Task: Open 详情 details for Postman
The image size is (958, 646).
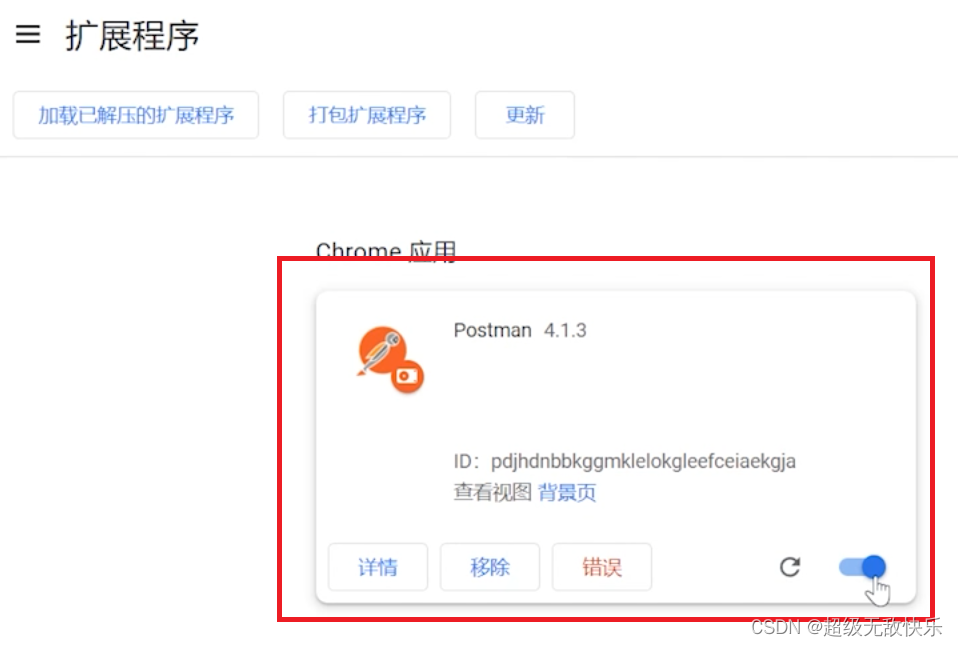Action: click(x=378, y=567)
